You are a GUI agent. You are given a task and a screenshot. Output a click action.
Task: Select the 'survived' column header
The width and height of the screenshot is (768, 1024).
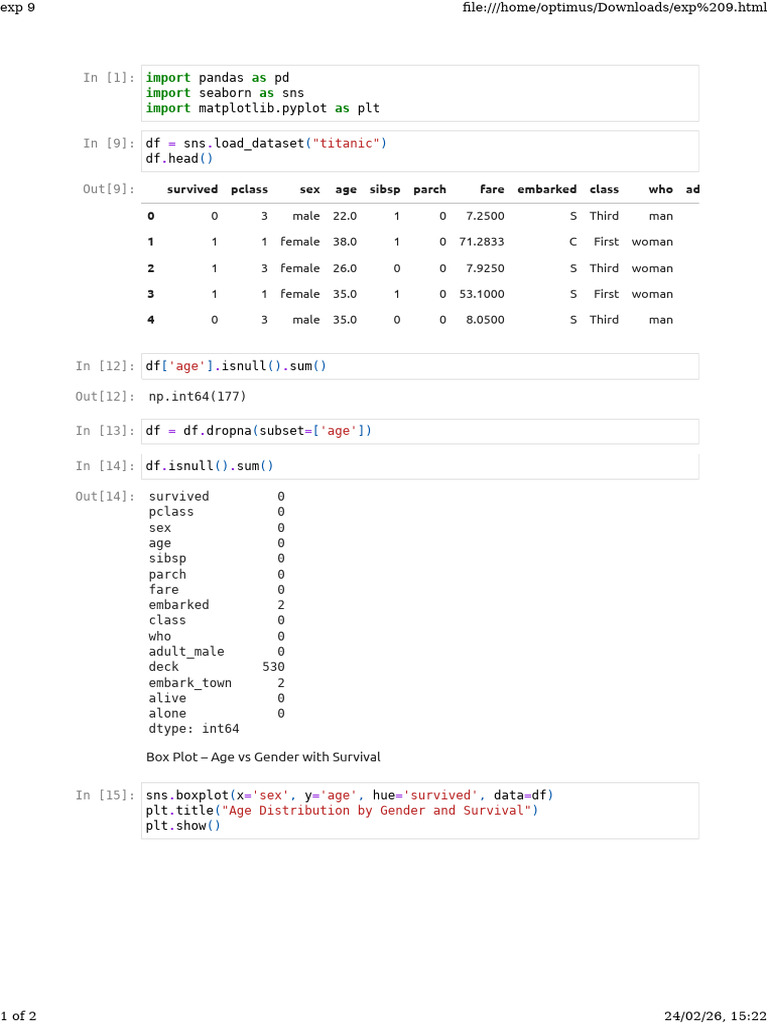click(x=192, y=189)
